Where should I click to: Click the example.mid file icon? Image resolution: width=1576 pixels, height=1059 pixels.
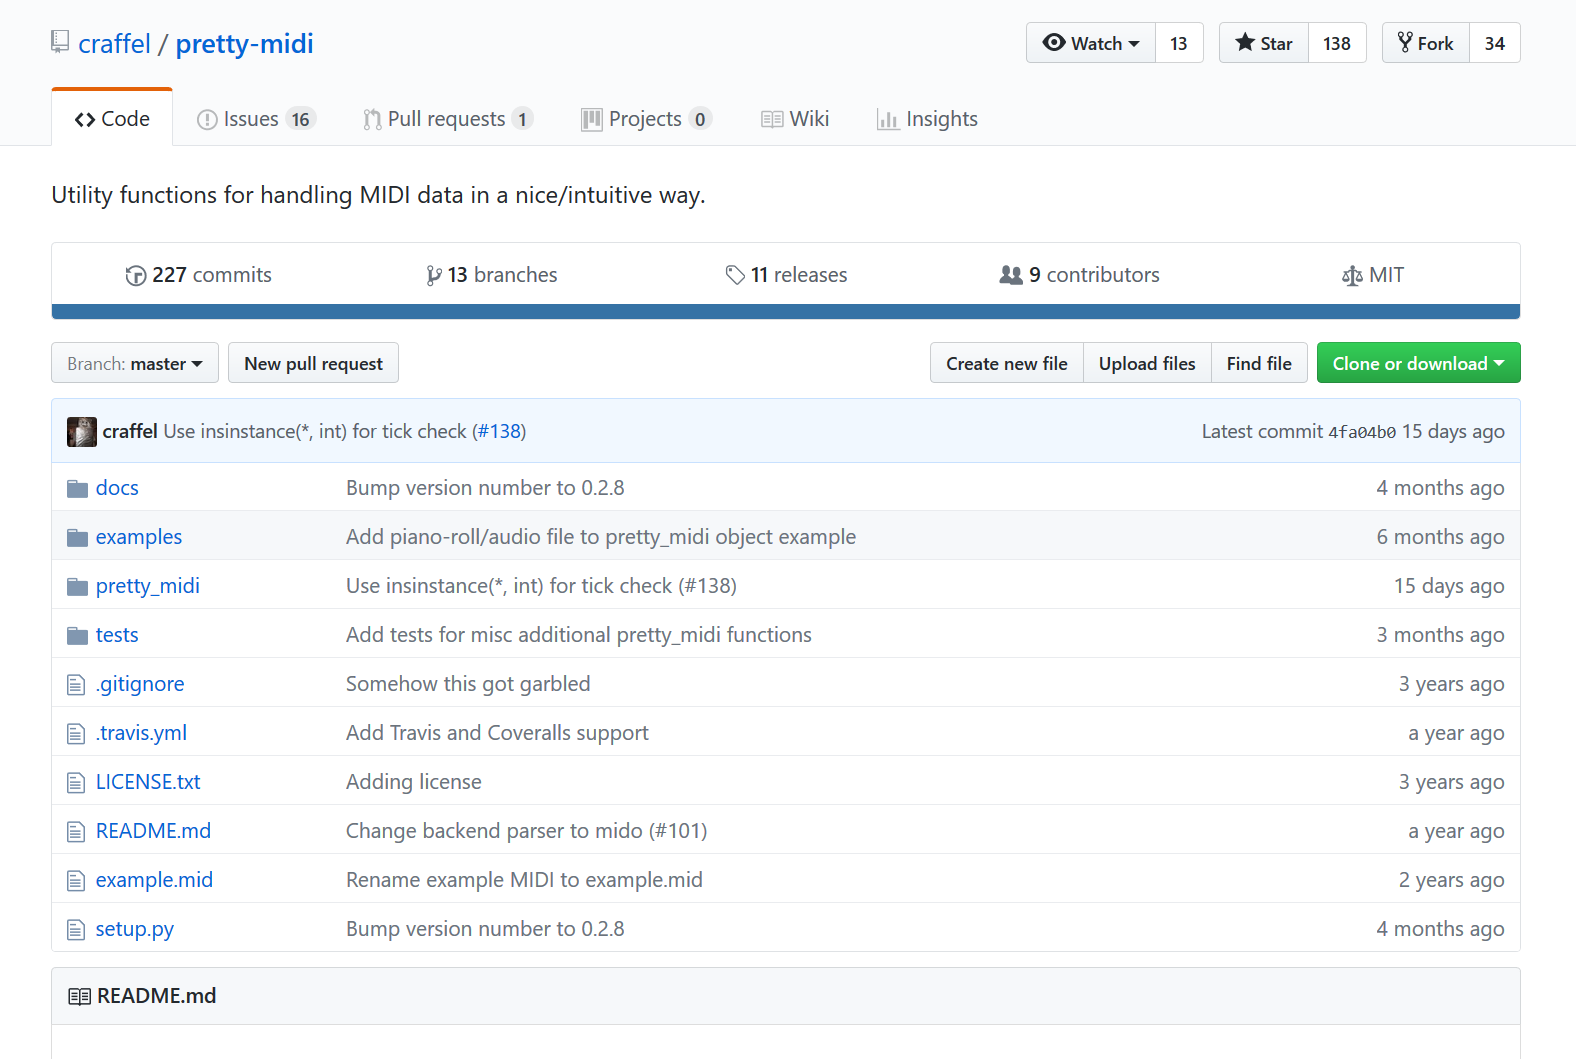click(x=76, y=880)
